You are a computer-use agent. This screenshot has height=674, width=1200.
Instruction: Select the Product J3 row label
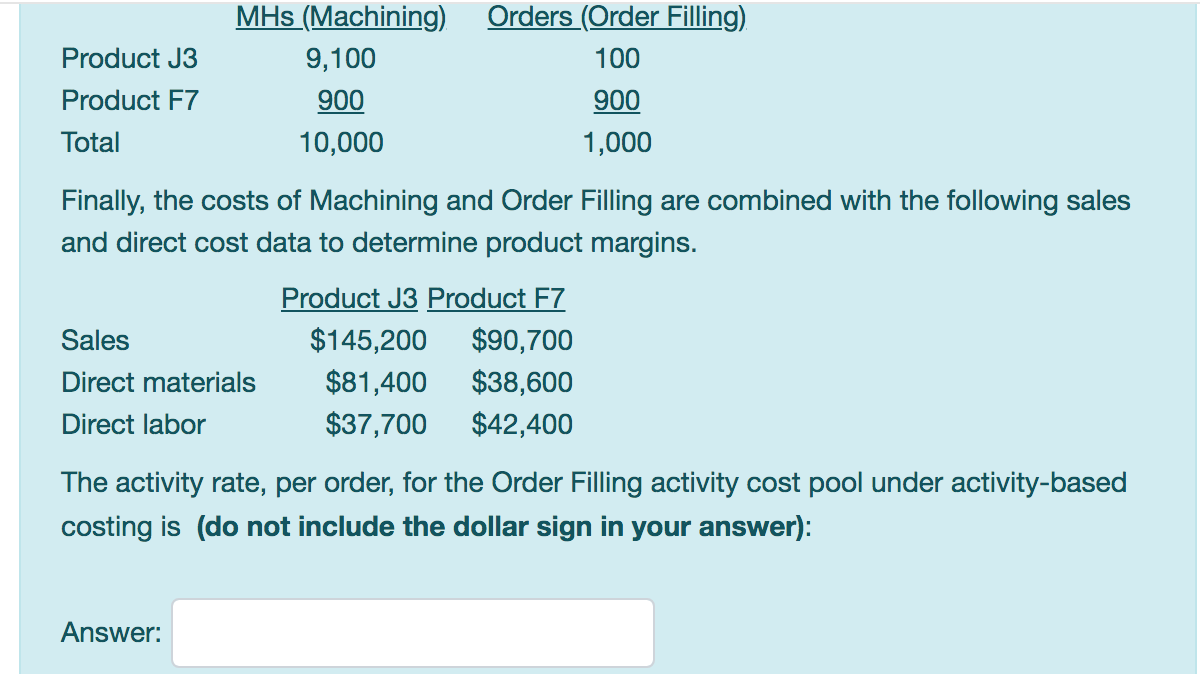[129, 58]
